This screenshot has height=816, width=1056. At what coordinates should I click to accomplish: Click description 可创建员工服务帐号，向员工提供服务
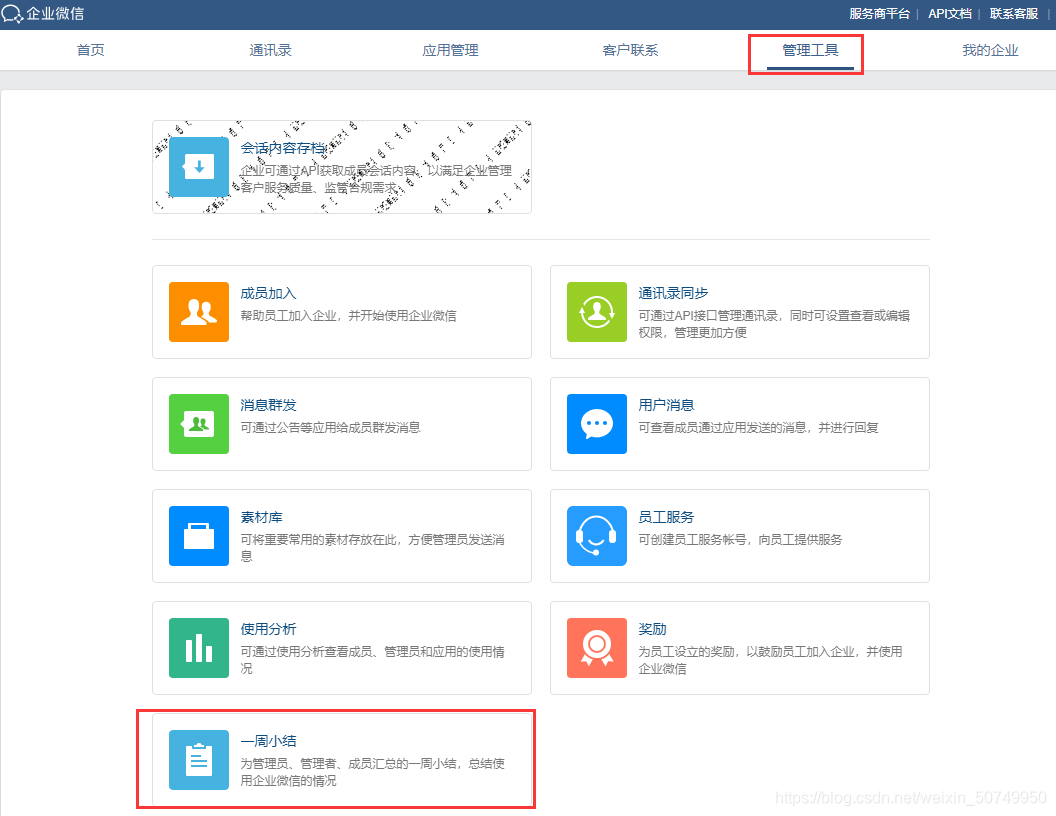[740, 539]
